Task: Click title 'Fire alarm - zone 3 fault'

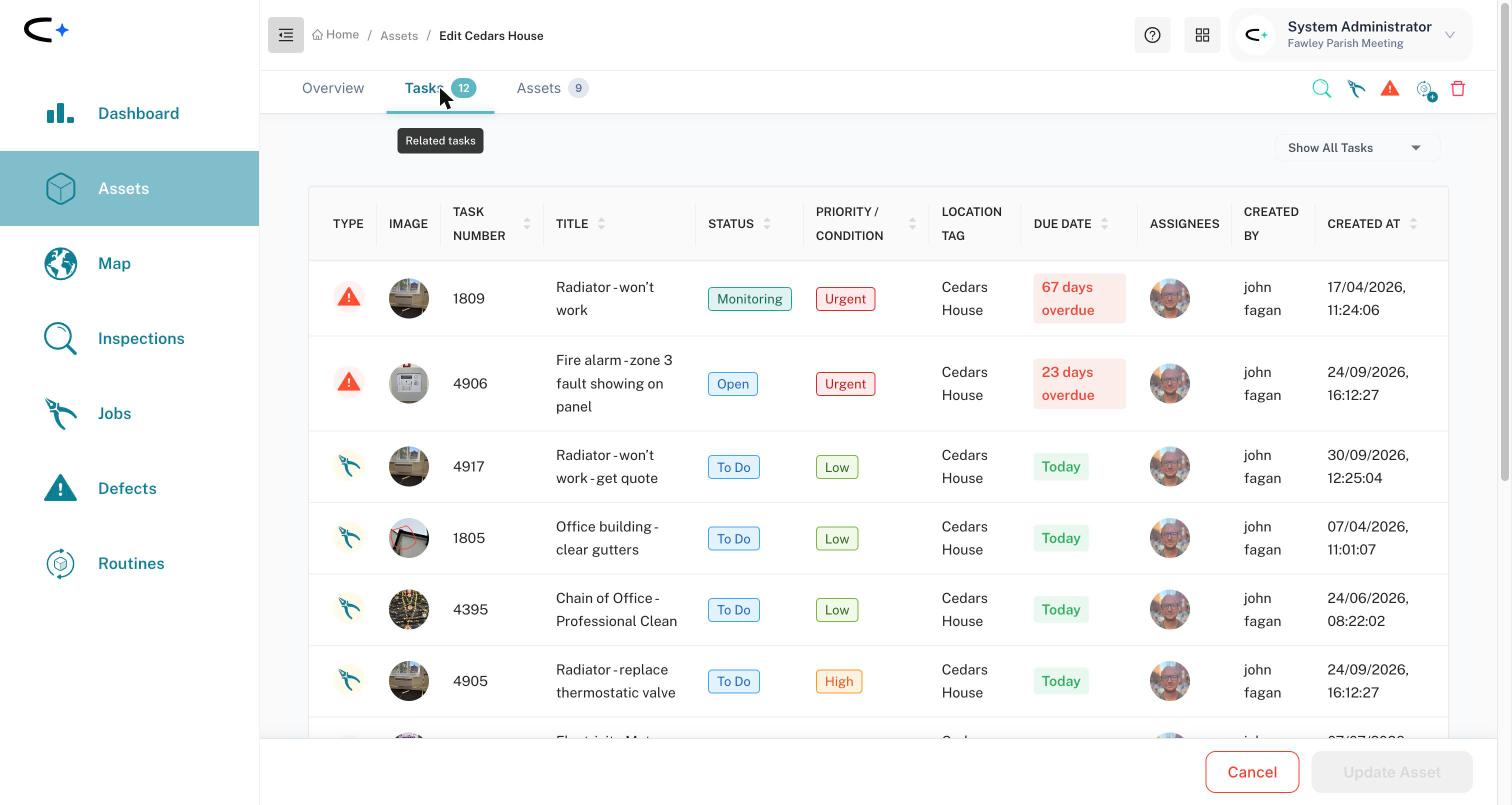Action: pyautogui.click(x=614, y=383)
